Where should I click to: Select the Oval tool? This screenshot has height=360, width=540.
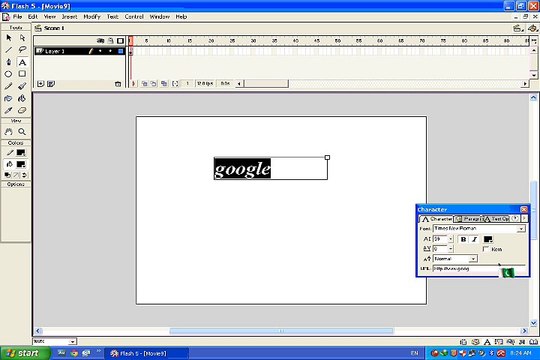tap(9, 74)
